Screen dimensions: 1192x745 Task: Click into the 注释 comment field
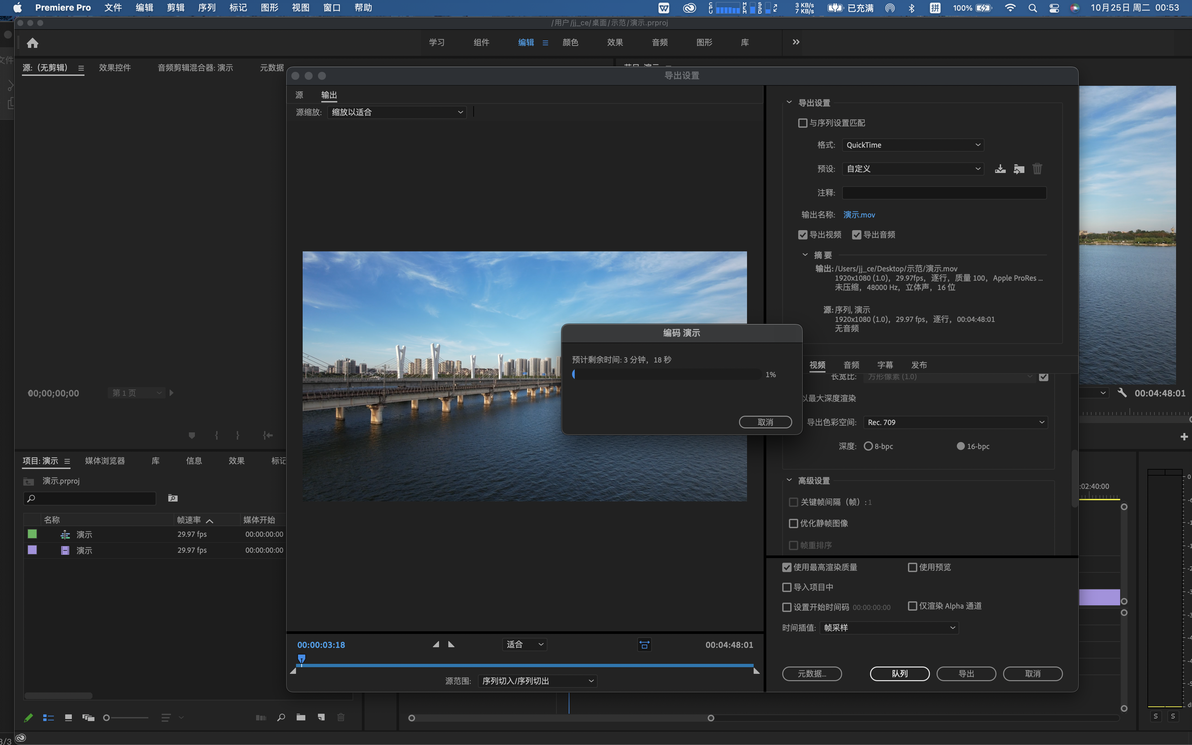[943, 193]
